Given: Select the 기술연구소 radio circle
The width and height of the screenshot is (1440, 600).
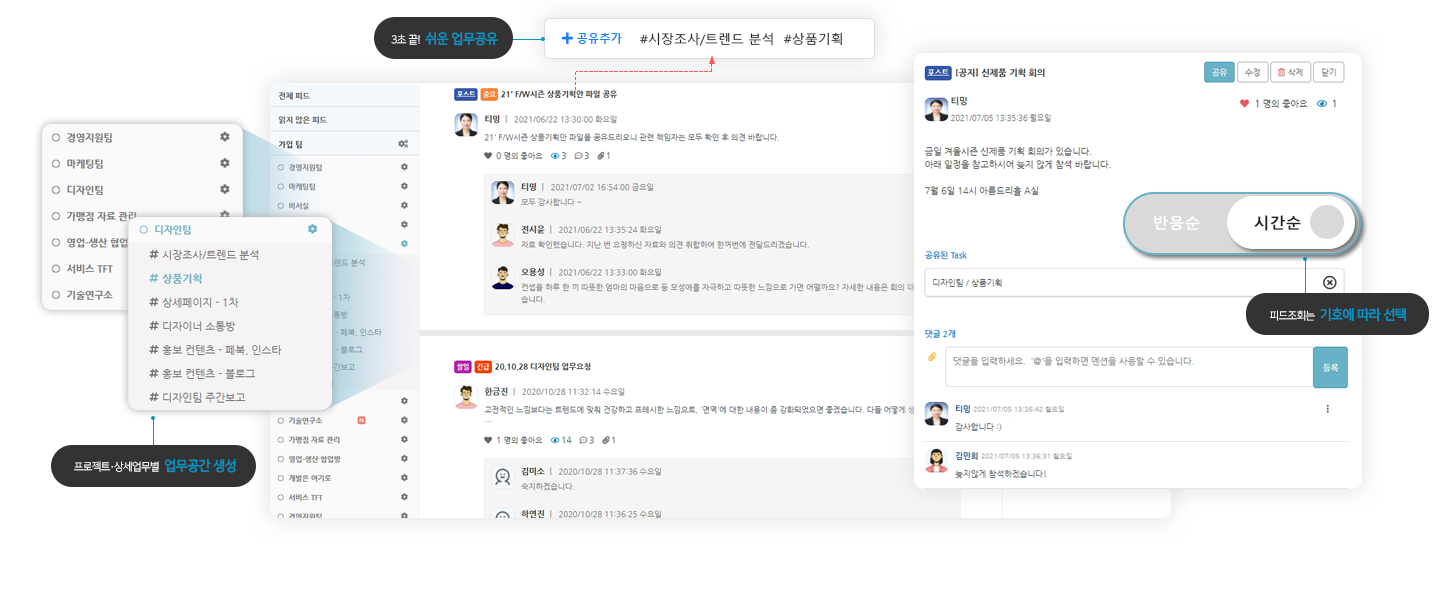Looking at the screenshot, I should click(x=56, y=294).
